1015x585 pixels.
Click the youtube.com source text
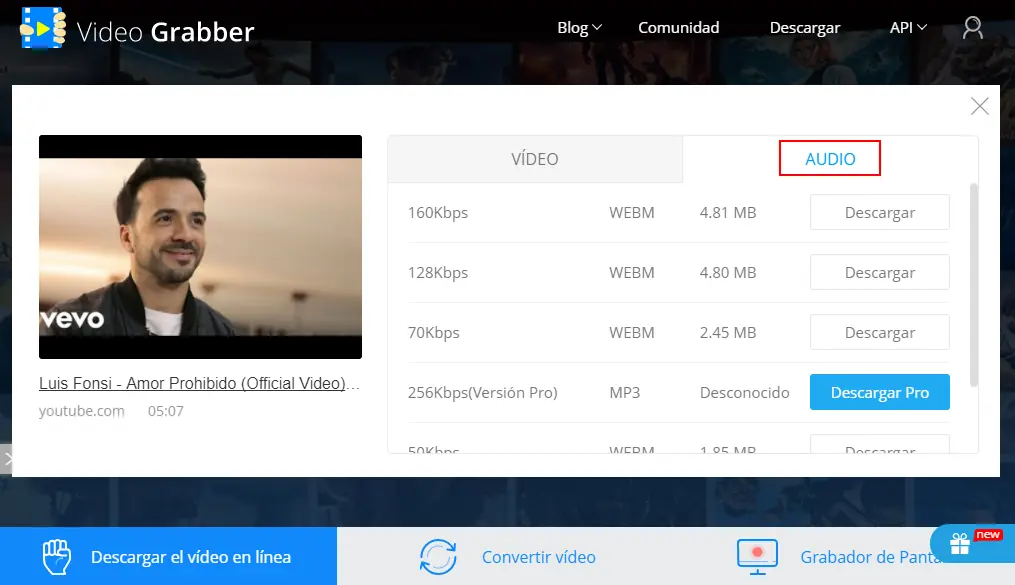pos(82,411)
